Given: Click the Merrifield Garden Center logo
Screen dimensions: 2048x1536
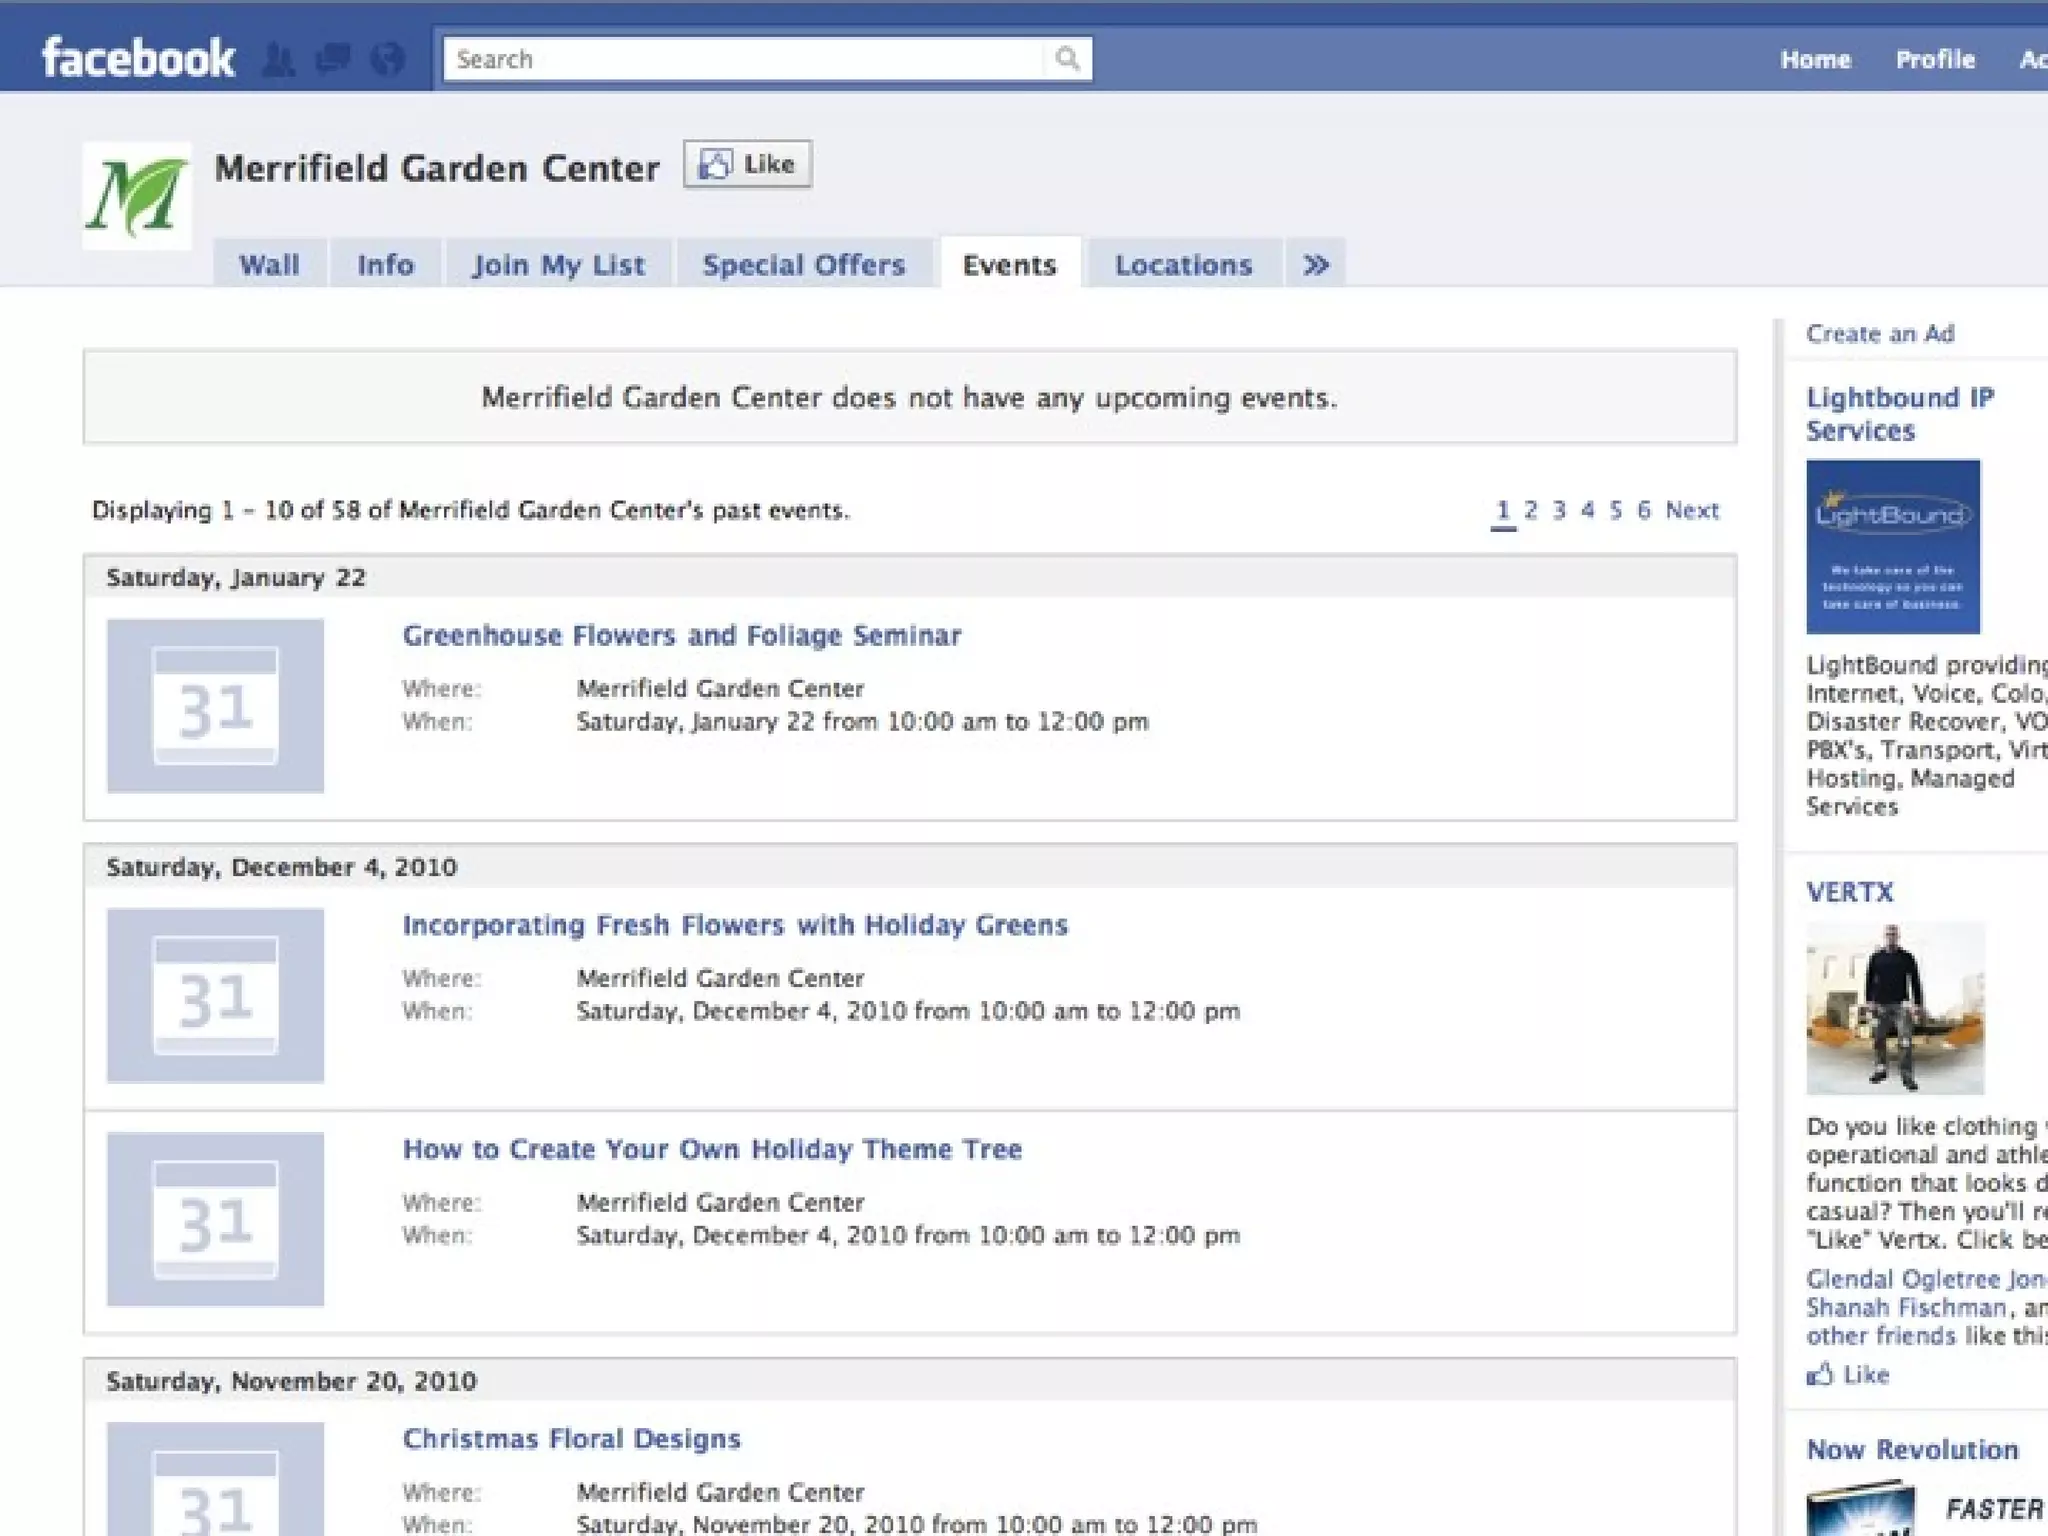Looking at the screenshot, I should [137, 196].
